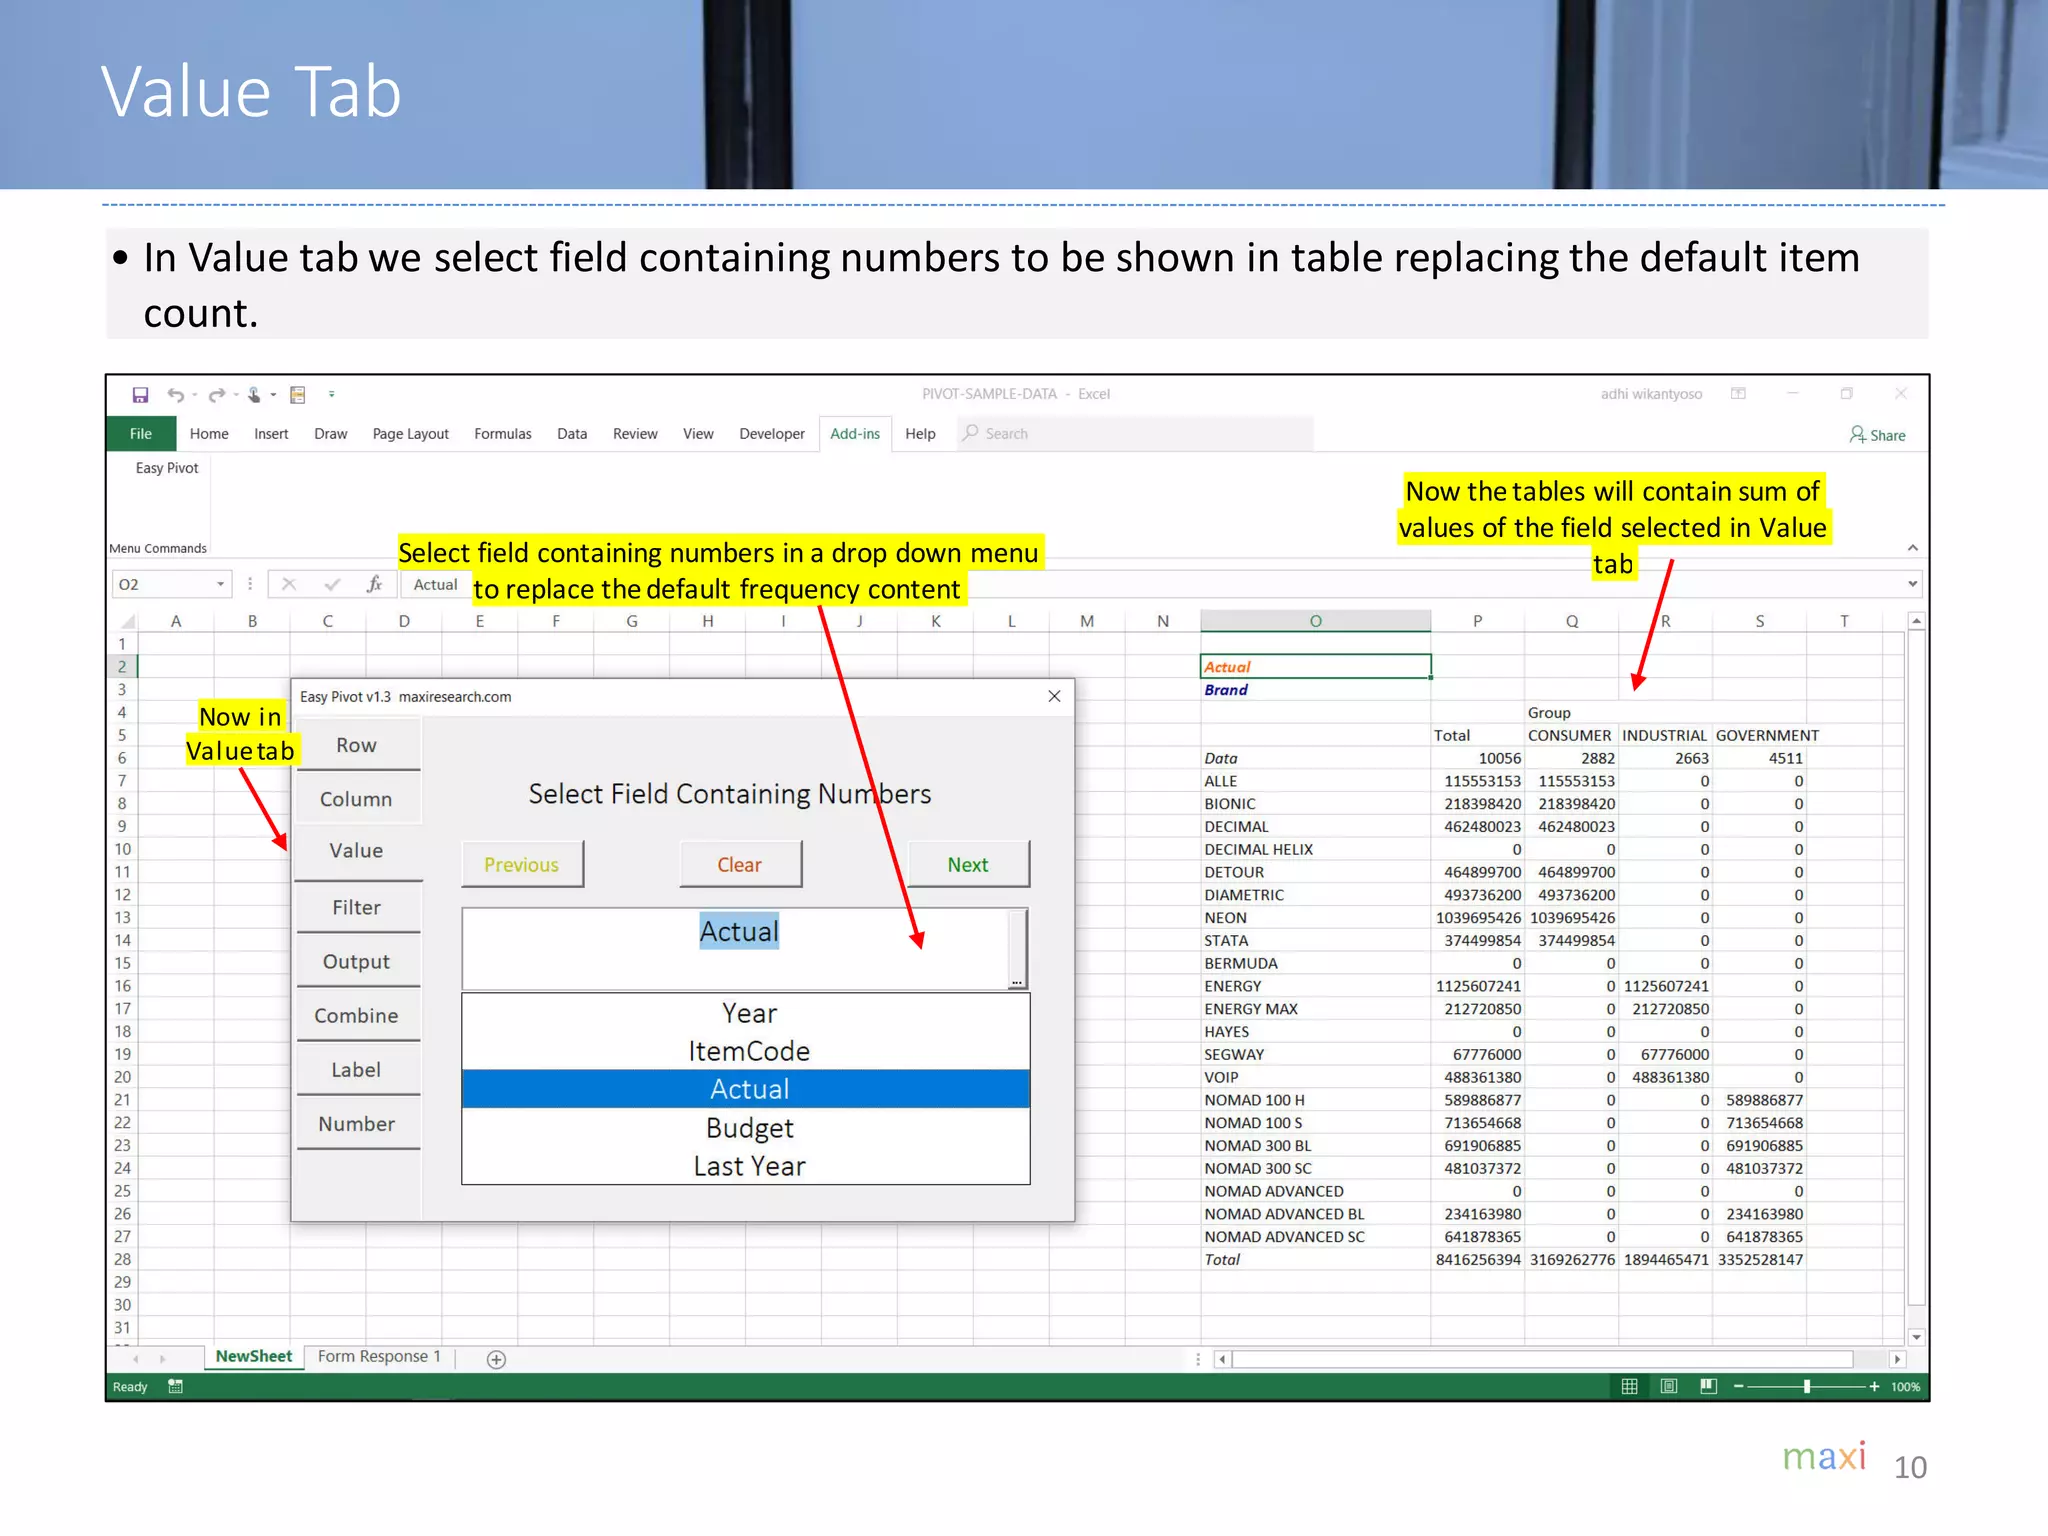The image size is (2048, 1536).
Task: Click Easy Pivot menu command
Action: click(x=167, y=468)
